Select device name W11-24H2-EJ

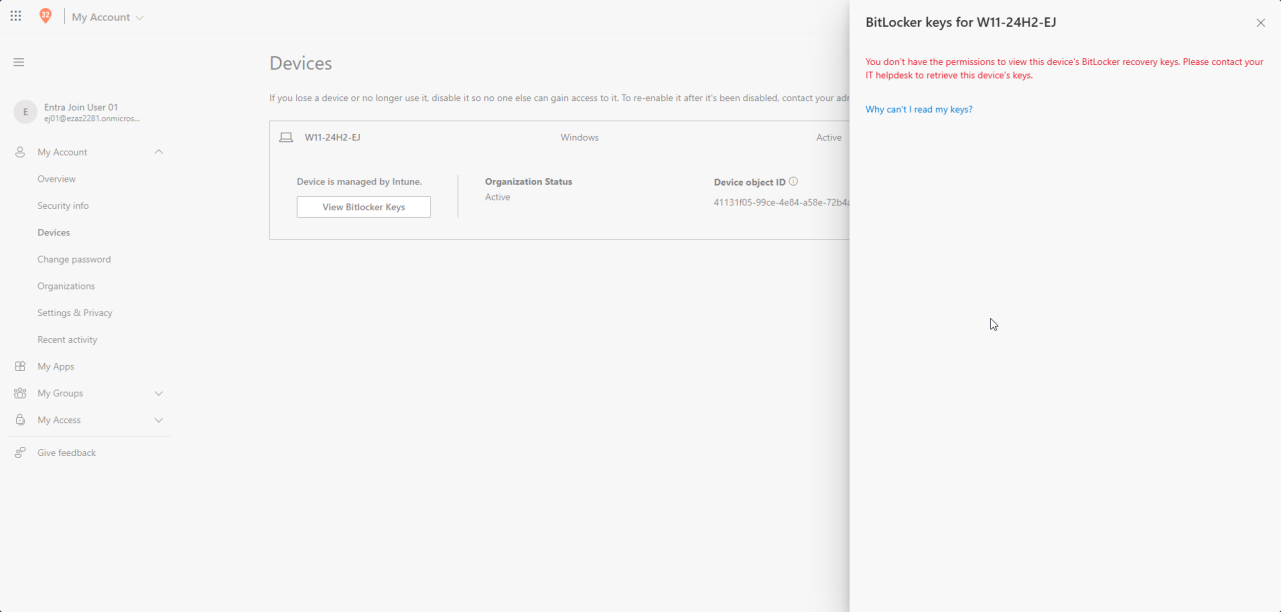[x=333, y=138]
